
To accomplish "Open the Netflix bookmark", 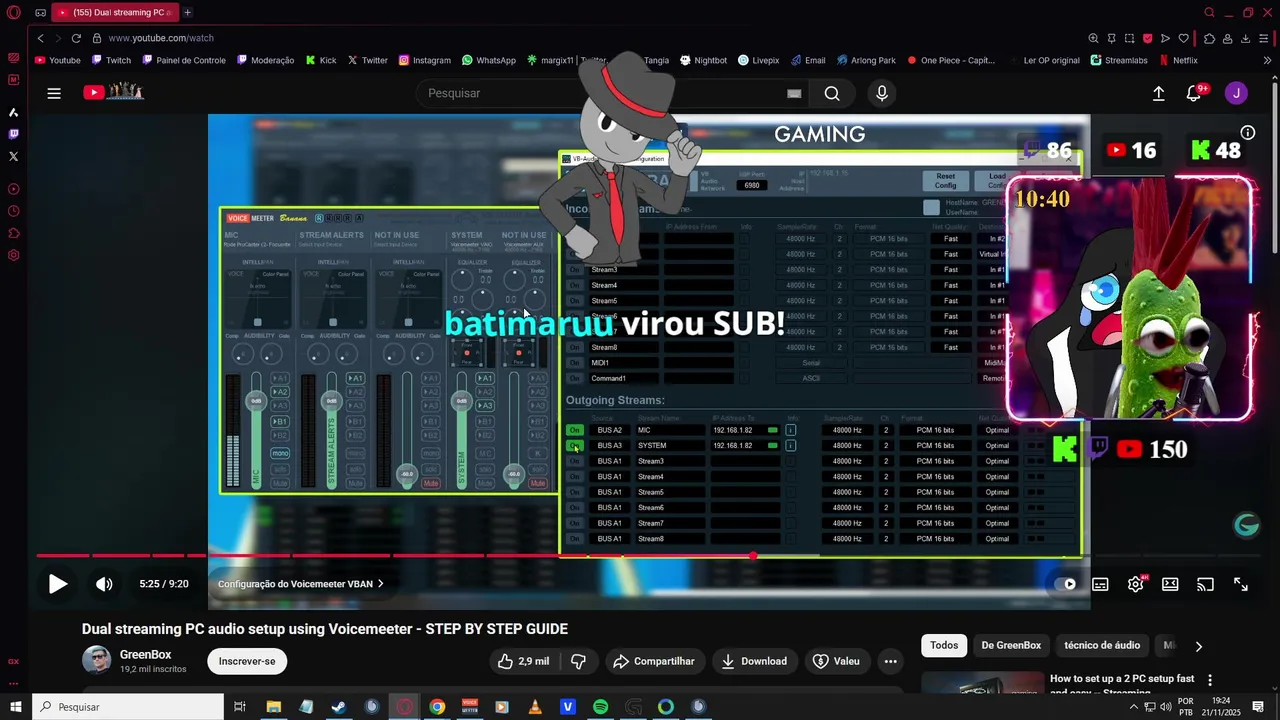I will (1178, 60).
